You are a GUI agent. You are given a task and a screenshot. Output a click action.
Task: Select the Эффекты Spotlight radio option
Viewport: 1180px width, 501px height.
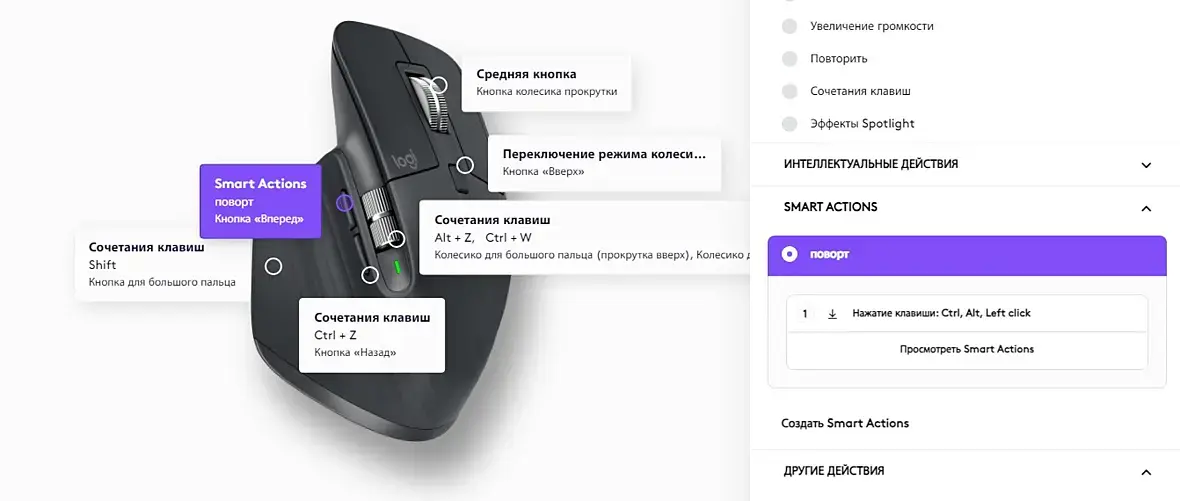(x=789, y=124)
